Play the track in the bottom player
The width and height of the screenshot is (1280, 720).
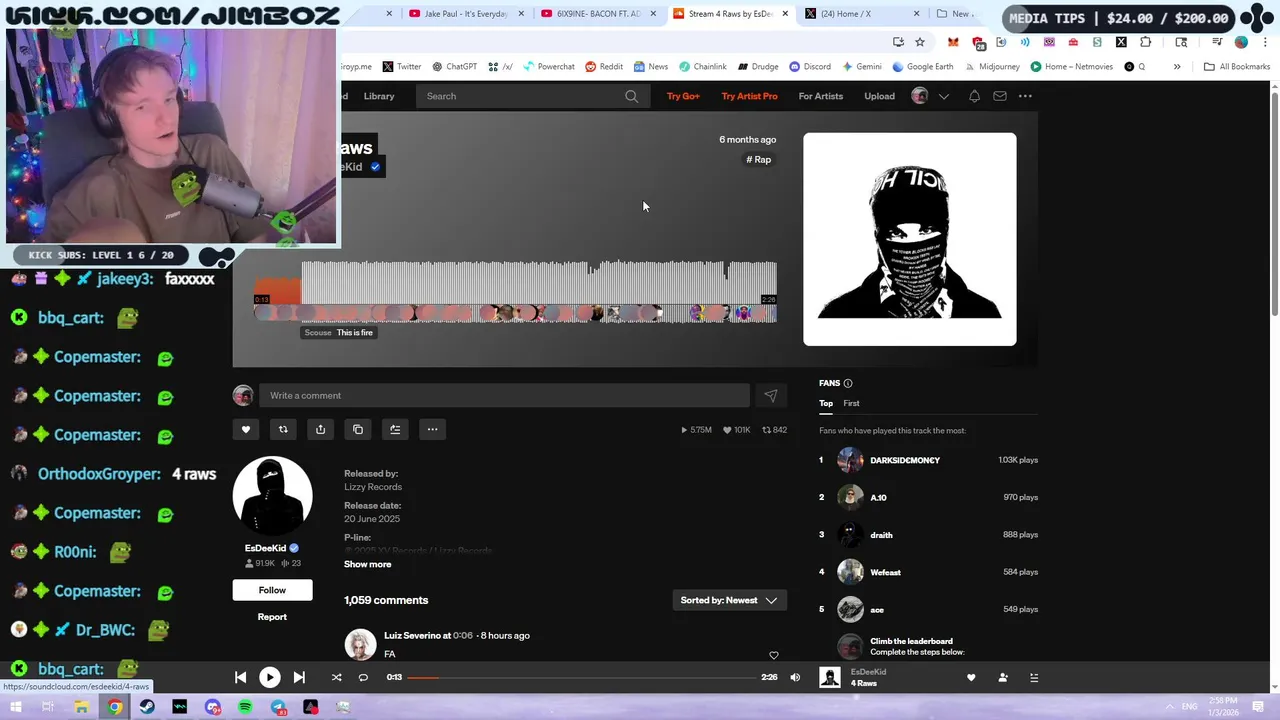point(270,677)
